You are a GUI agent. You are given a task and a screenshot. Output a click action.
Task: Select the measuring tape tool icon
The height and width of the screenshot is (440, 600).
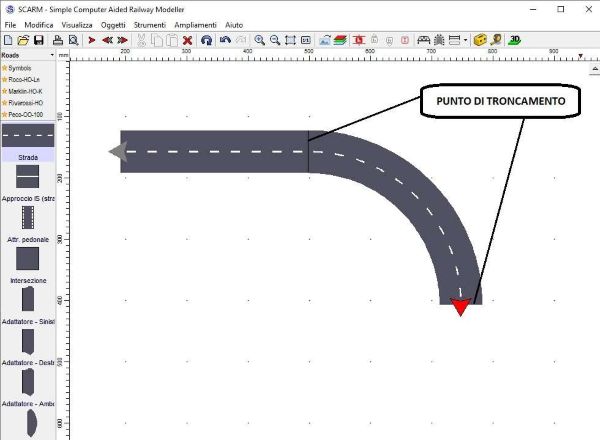496,40
